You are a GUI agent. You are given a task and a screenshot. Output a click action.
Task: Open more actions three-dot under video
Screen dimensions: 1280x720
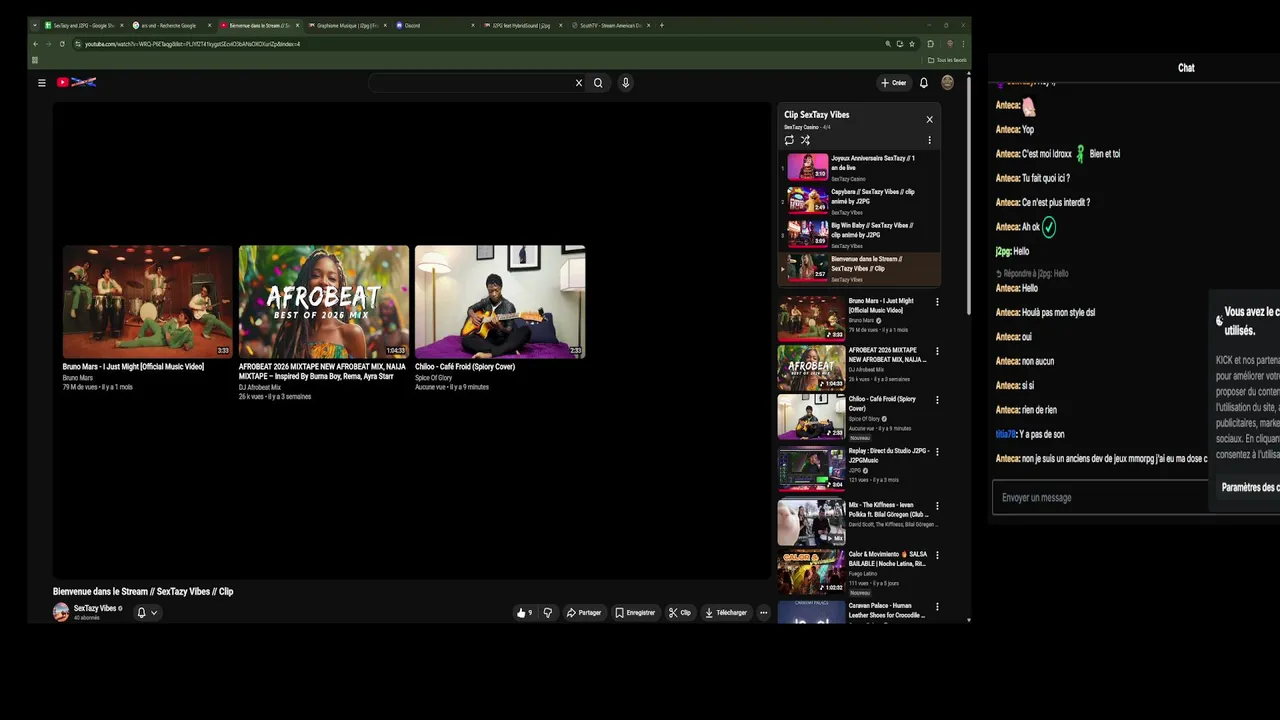[763, 612]
